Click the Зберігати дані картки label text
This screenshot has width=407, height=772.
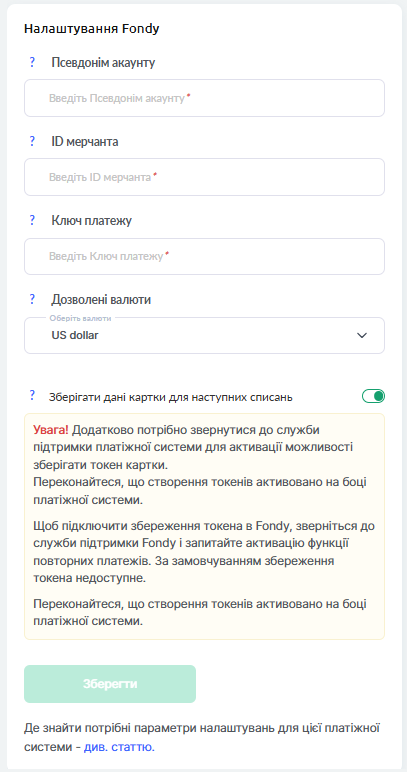[171, 397]
